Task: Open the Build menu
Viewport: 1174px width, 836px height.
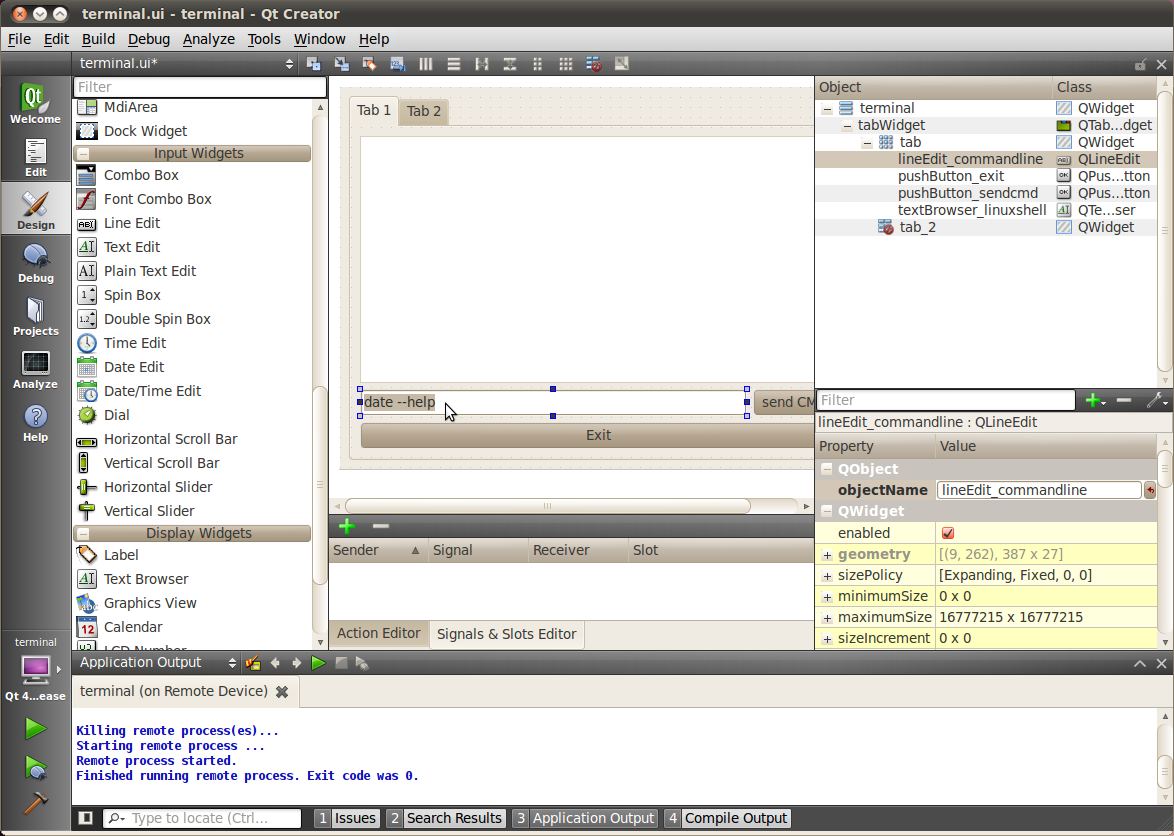Action: 98,39
